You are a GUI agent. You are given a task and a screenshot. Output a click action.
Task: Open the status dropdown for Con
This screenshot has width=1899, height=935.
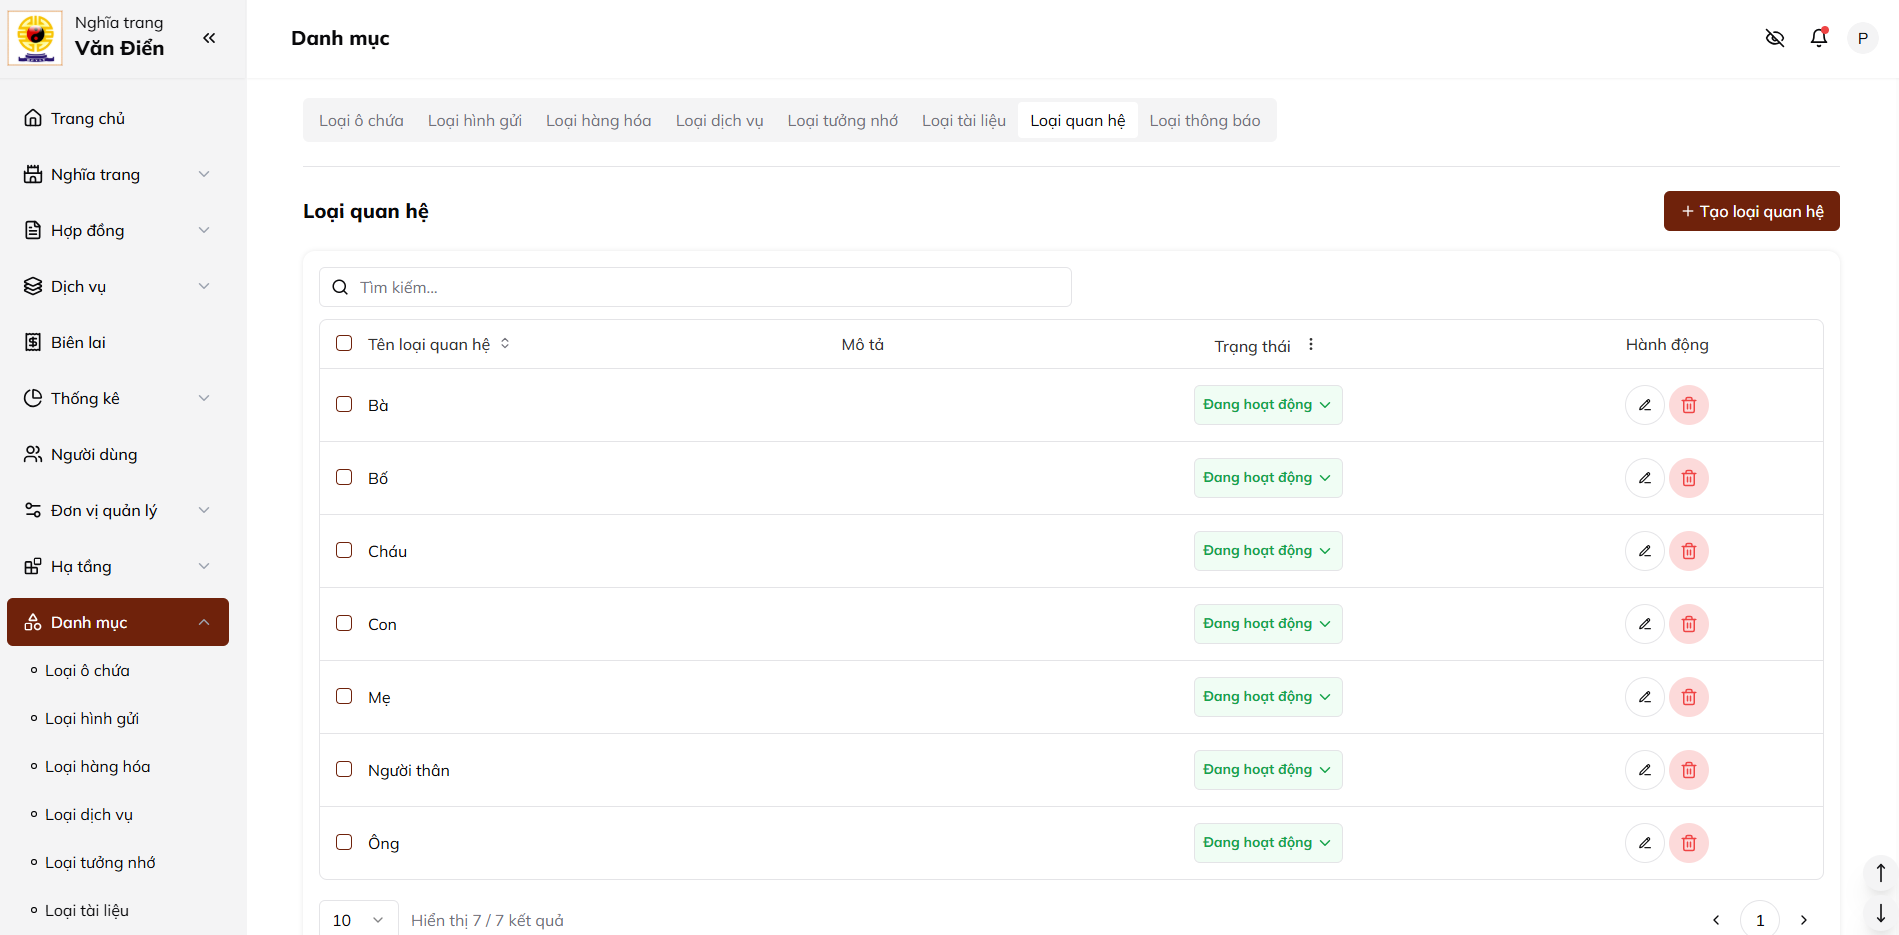(x=1267, y=624)
